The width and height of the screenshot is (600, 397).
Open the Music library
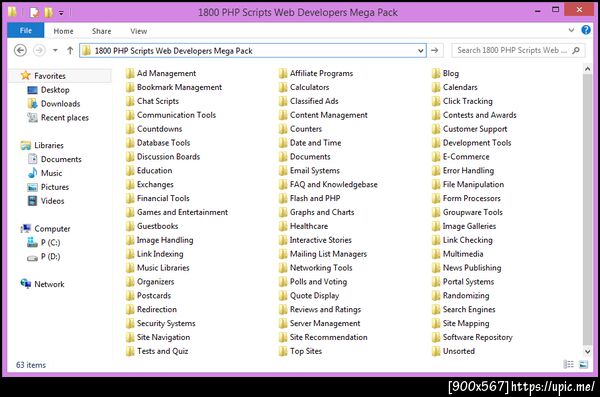click(51, 173)
